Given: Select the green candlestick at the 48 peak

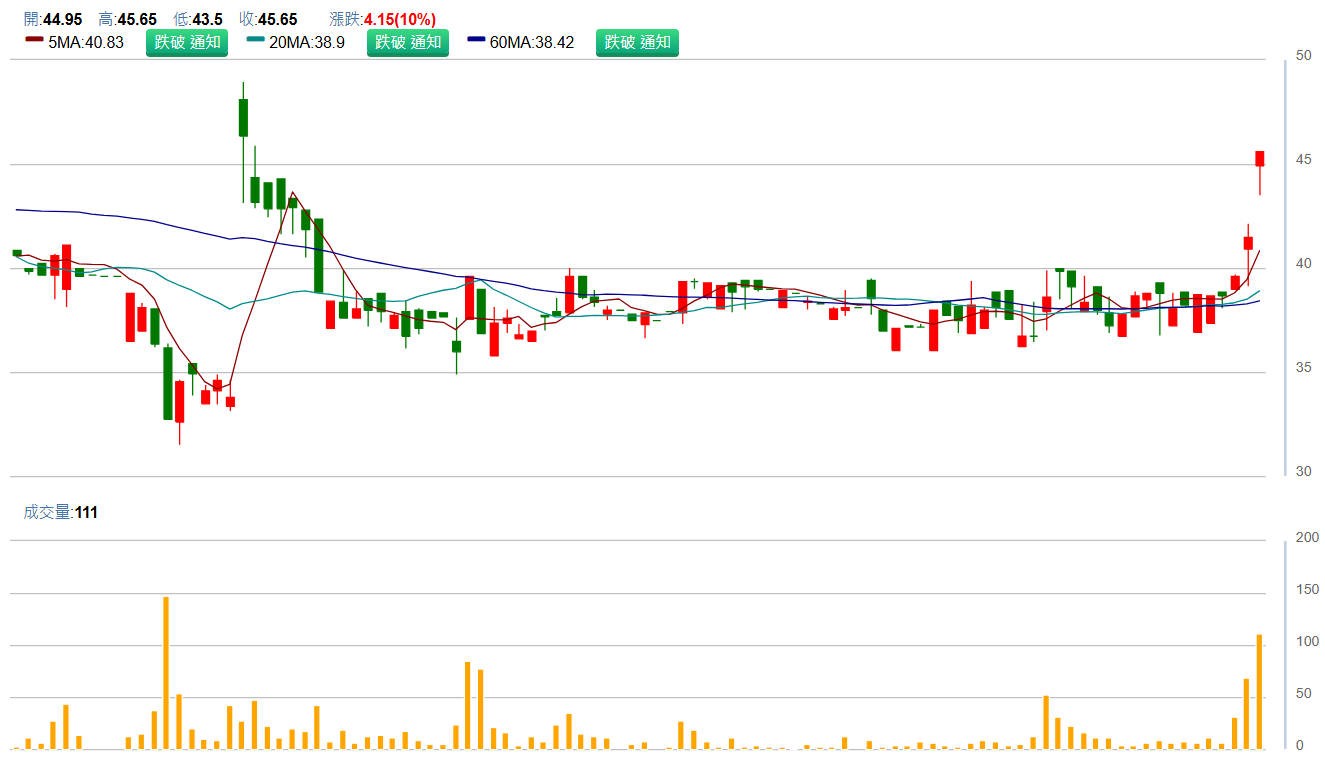Looking at the screenshot, I should 243,118.
